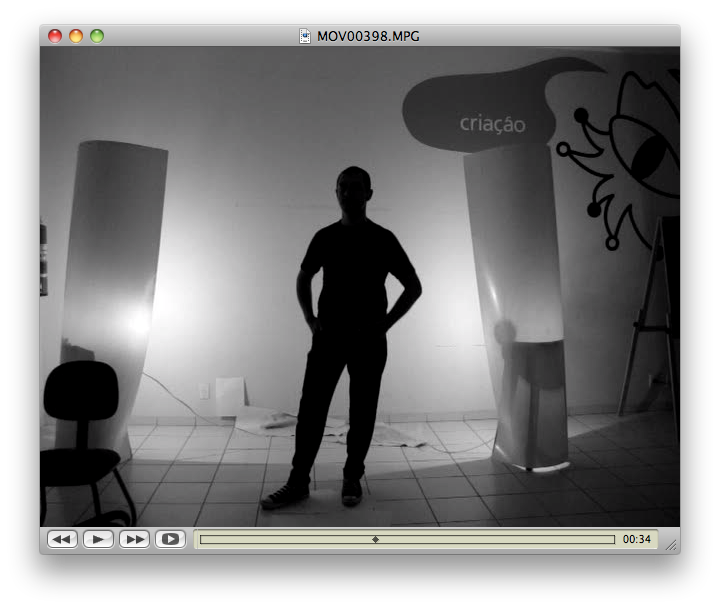The image size is (720, 609).
Task: Click the video frame showing the silhouette
Action: (x=360, y=286)
